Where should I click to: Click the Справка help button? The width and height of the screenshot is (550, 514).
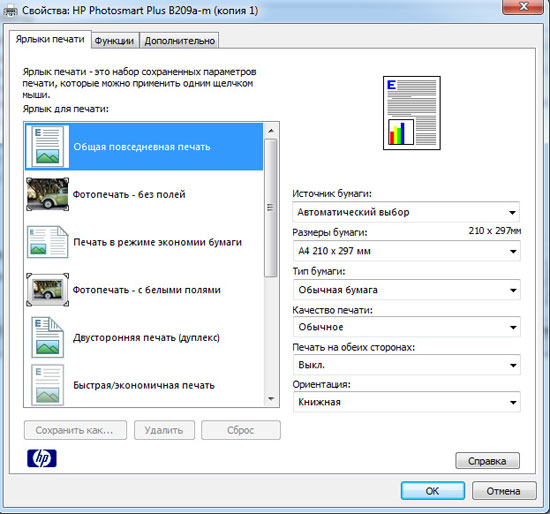pos(487,461)
